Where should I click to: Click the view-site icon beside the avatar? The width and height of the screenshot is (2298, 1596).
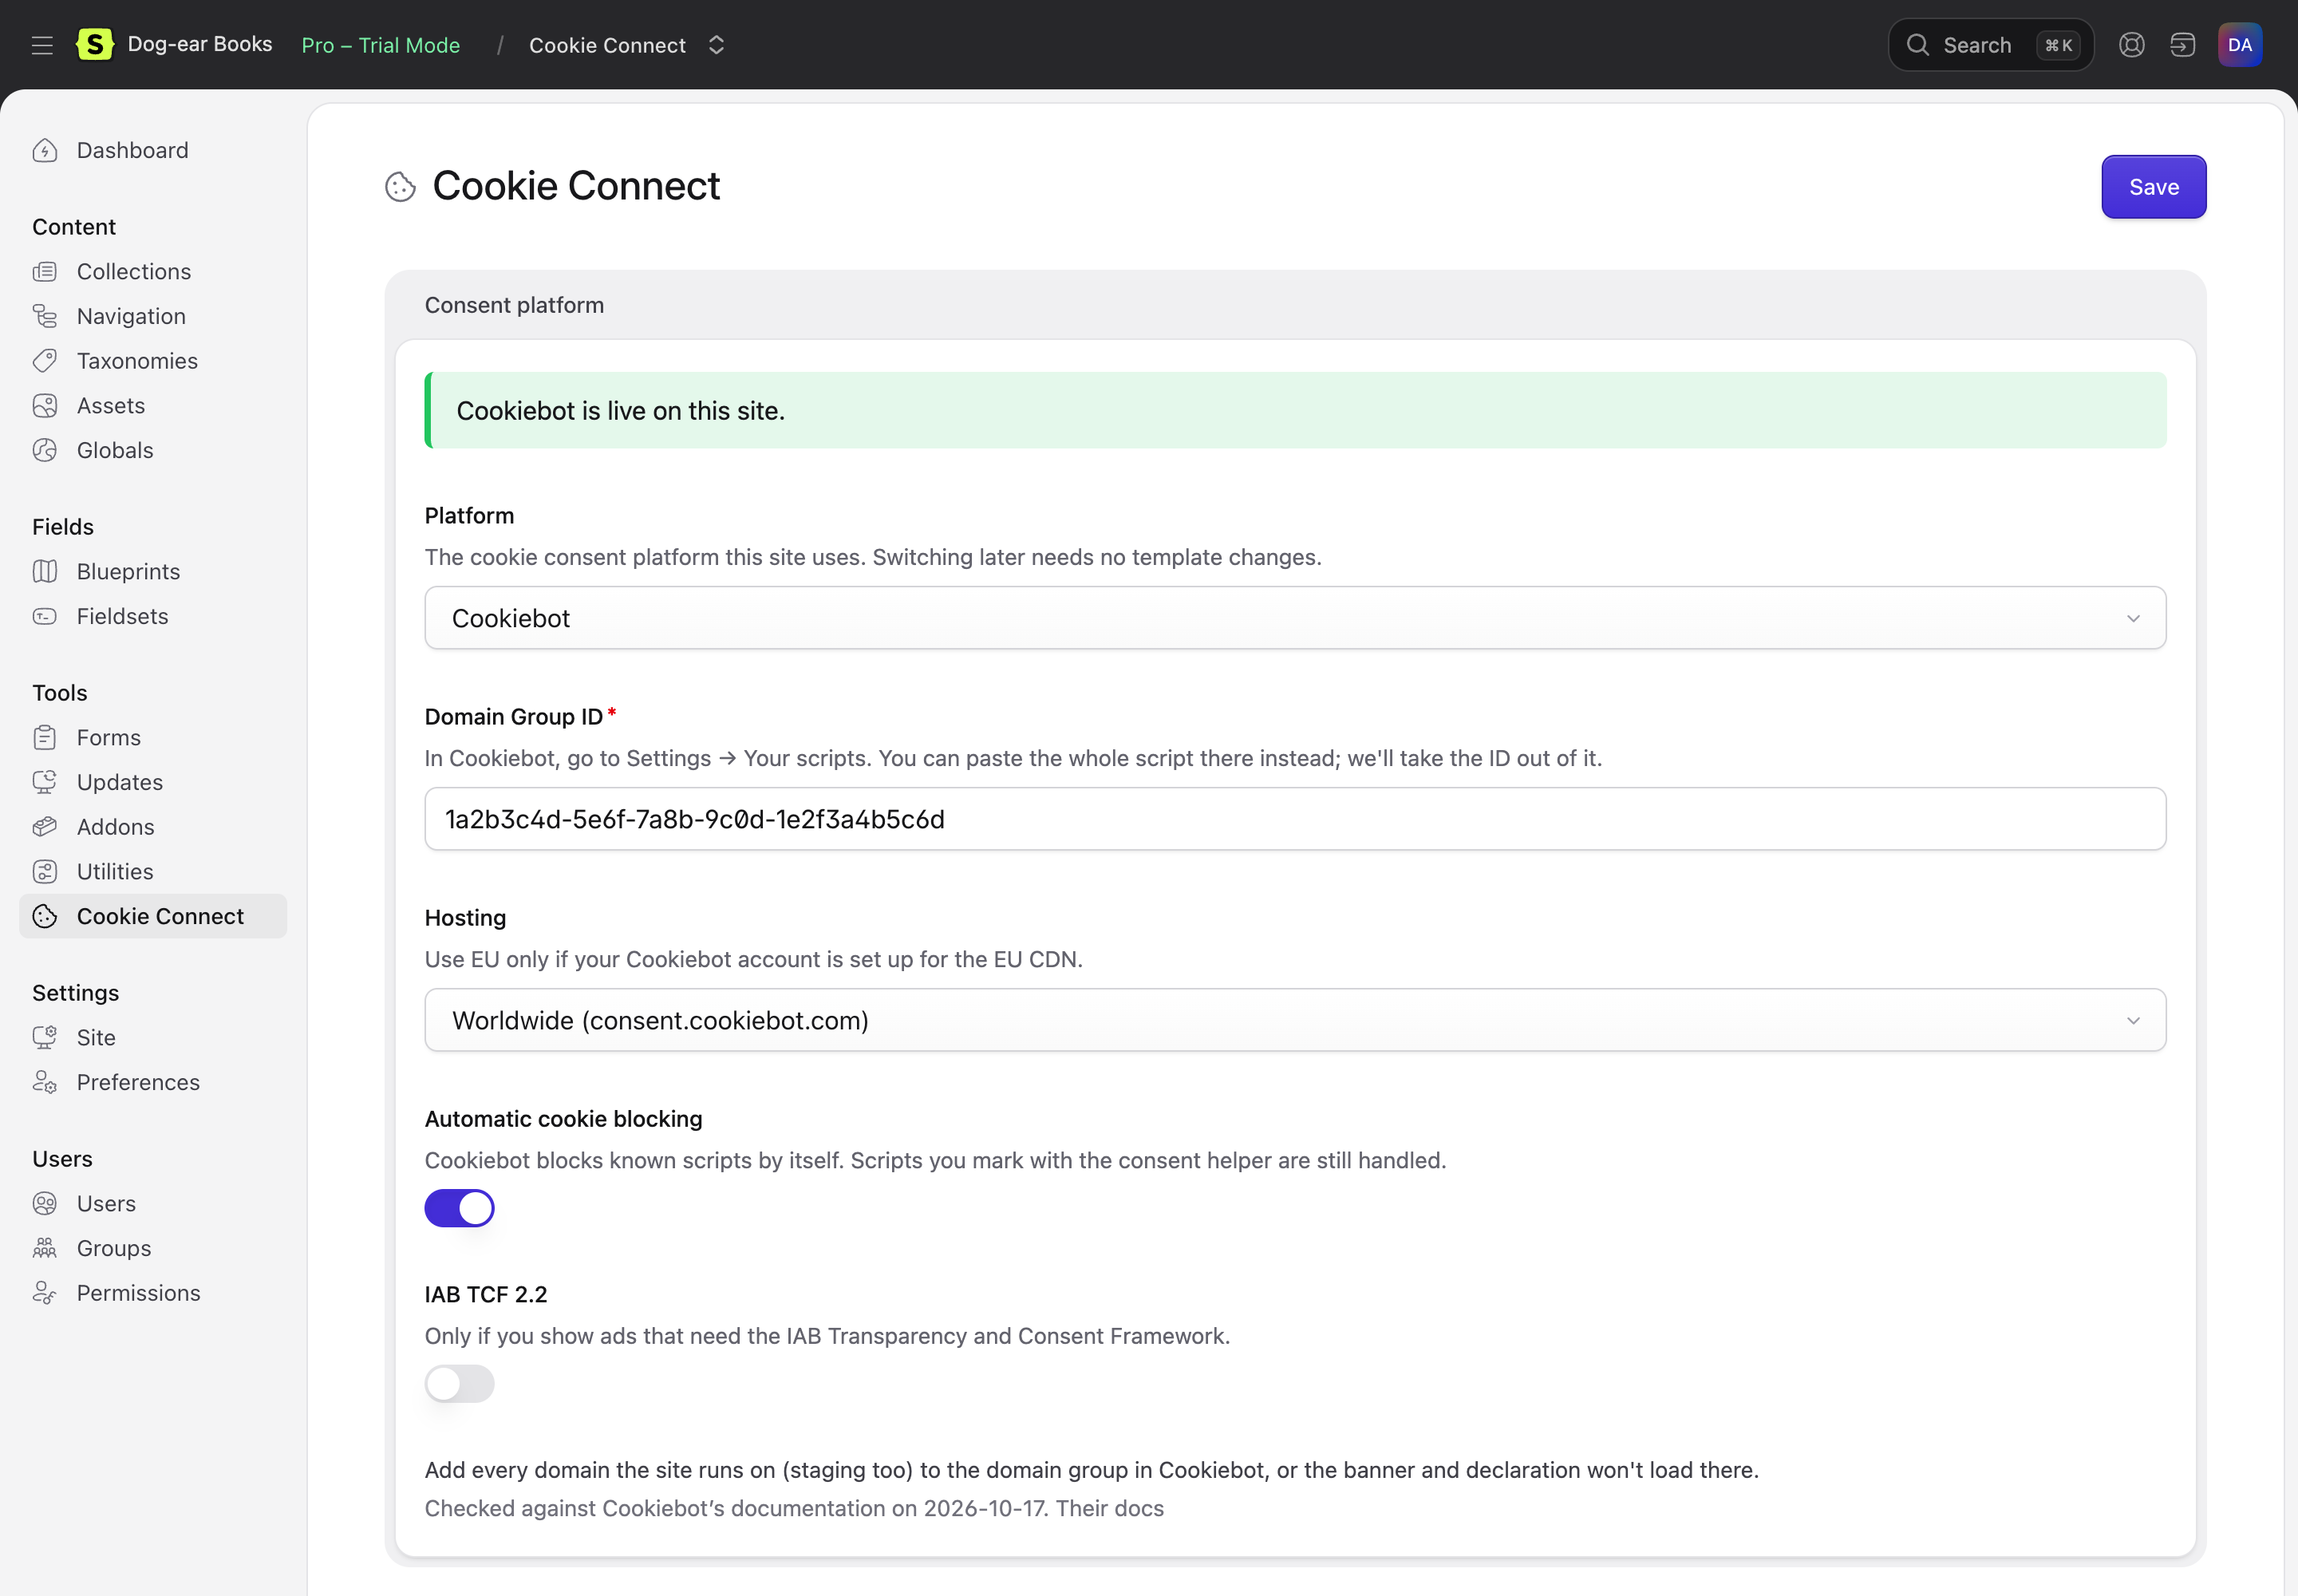point(2182,45)
